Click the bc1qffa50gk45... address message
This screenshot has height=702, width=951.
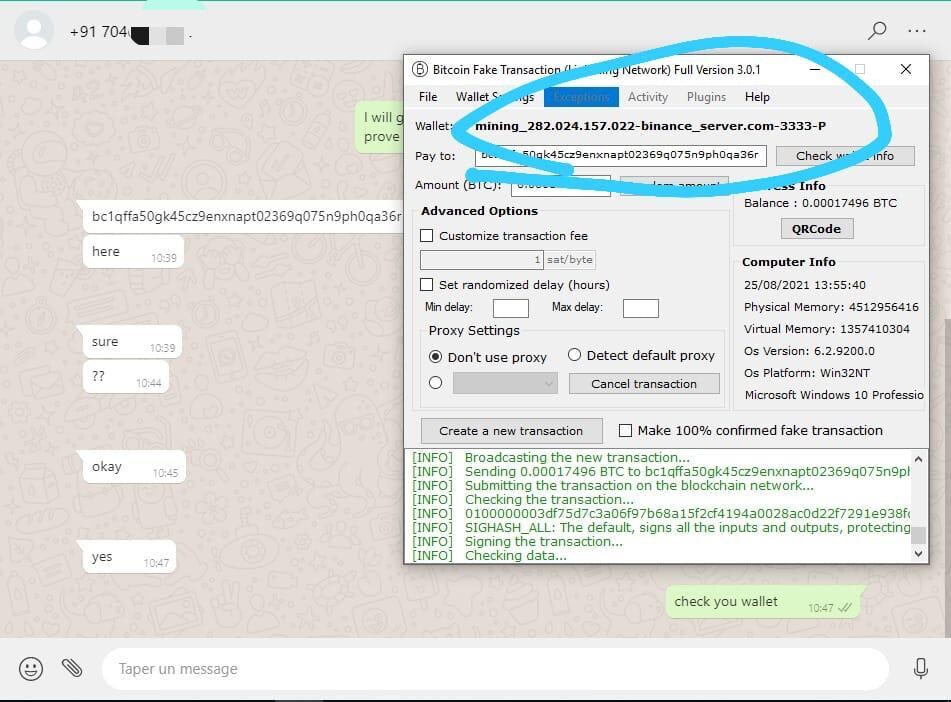coord(243,217)
